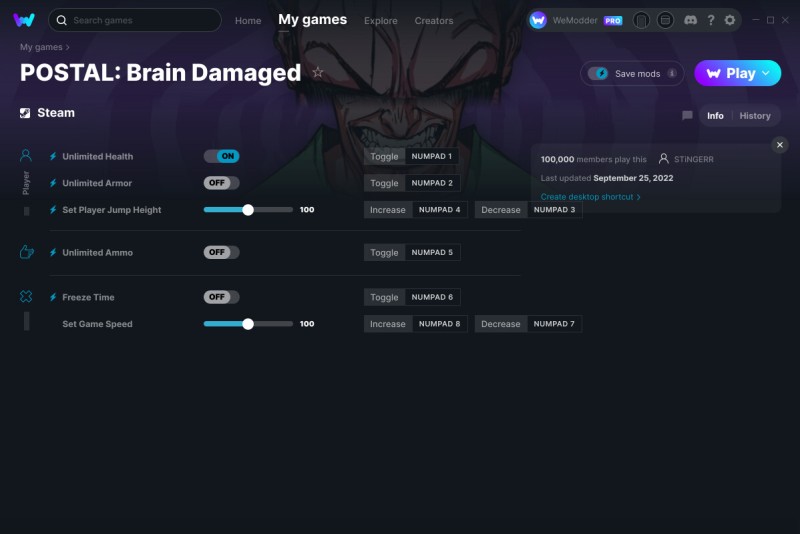Open help question mark icon
The width and height of the screenshot is (800, 534).
click(x=711, y=20)
